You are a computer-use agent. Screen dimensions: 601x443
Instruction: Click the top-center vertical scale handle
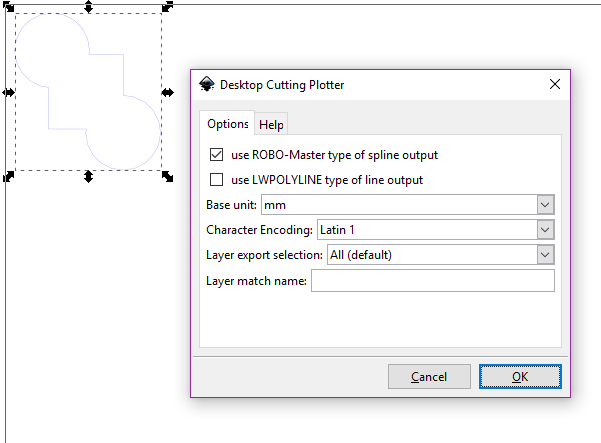(x=89, y=7)
